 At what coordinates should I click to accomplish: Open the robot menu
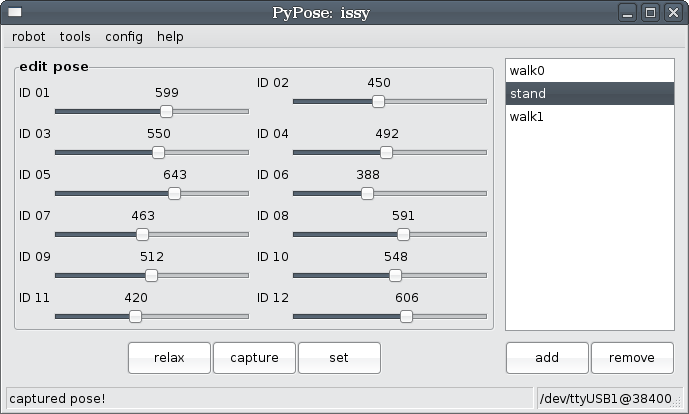[29, 36]
